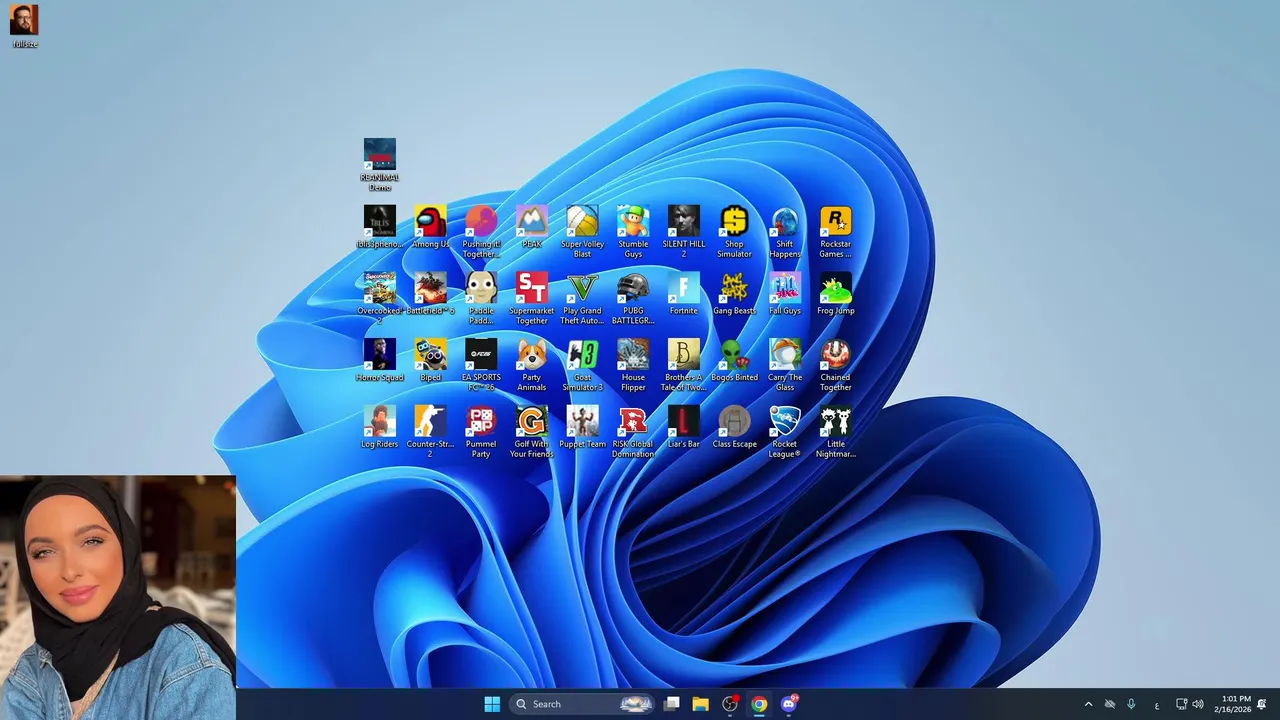The width and height of the screenshot is (1280, 720).
Task: Select the Biped game shortcut
Action: 431,361
